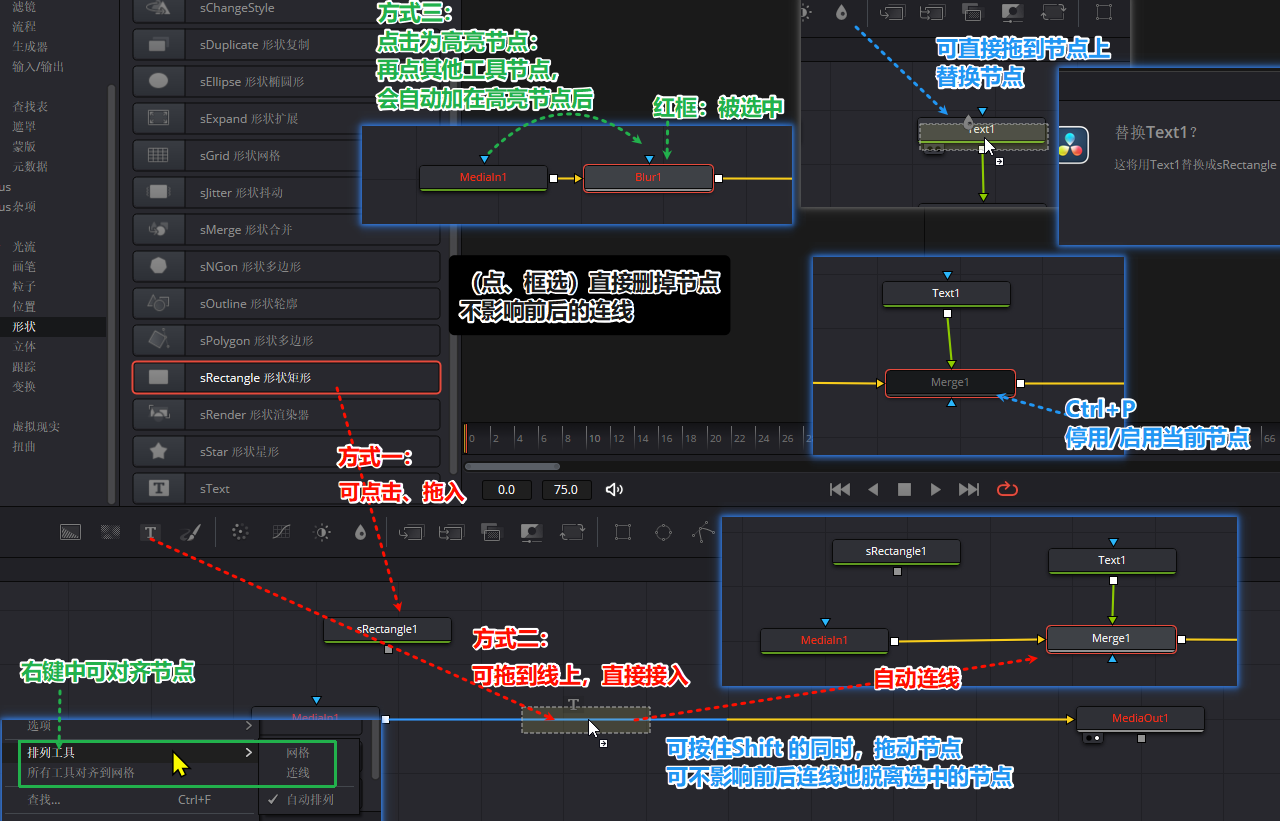Select the sNGon 形状多边形 tool
This screenshot has width=1280, height=821.
tap(286, 267)
